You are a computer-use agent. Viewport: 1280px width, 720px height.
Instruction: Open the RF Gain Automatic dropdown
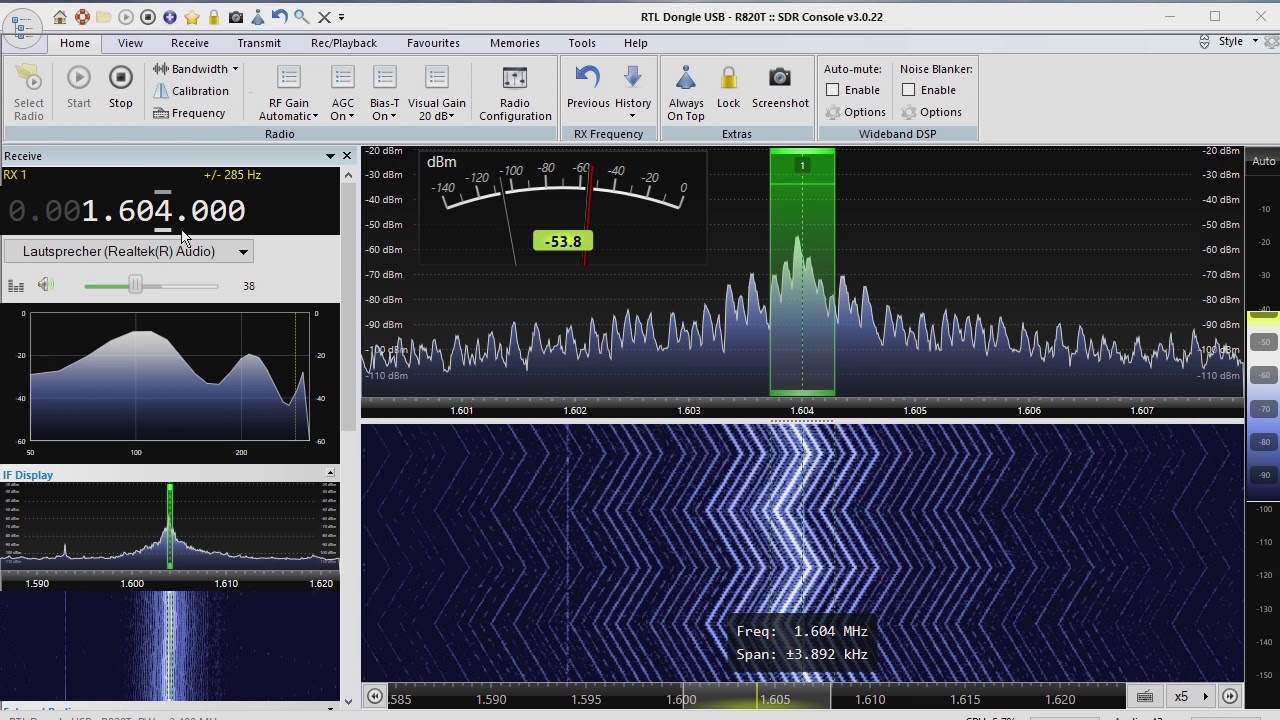[289, 94]
